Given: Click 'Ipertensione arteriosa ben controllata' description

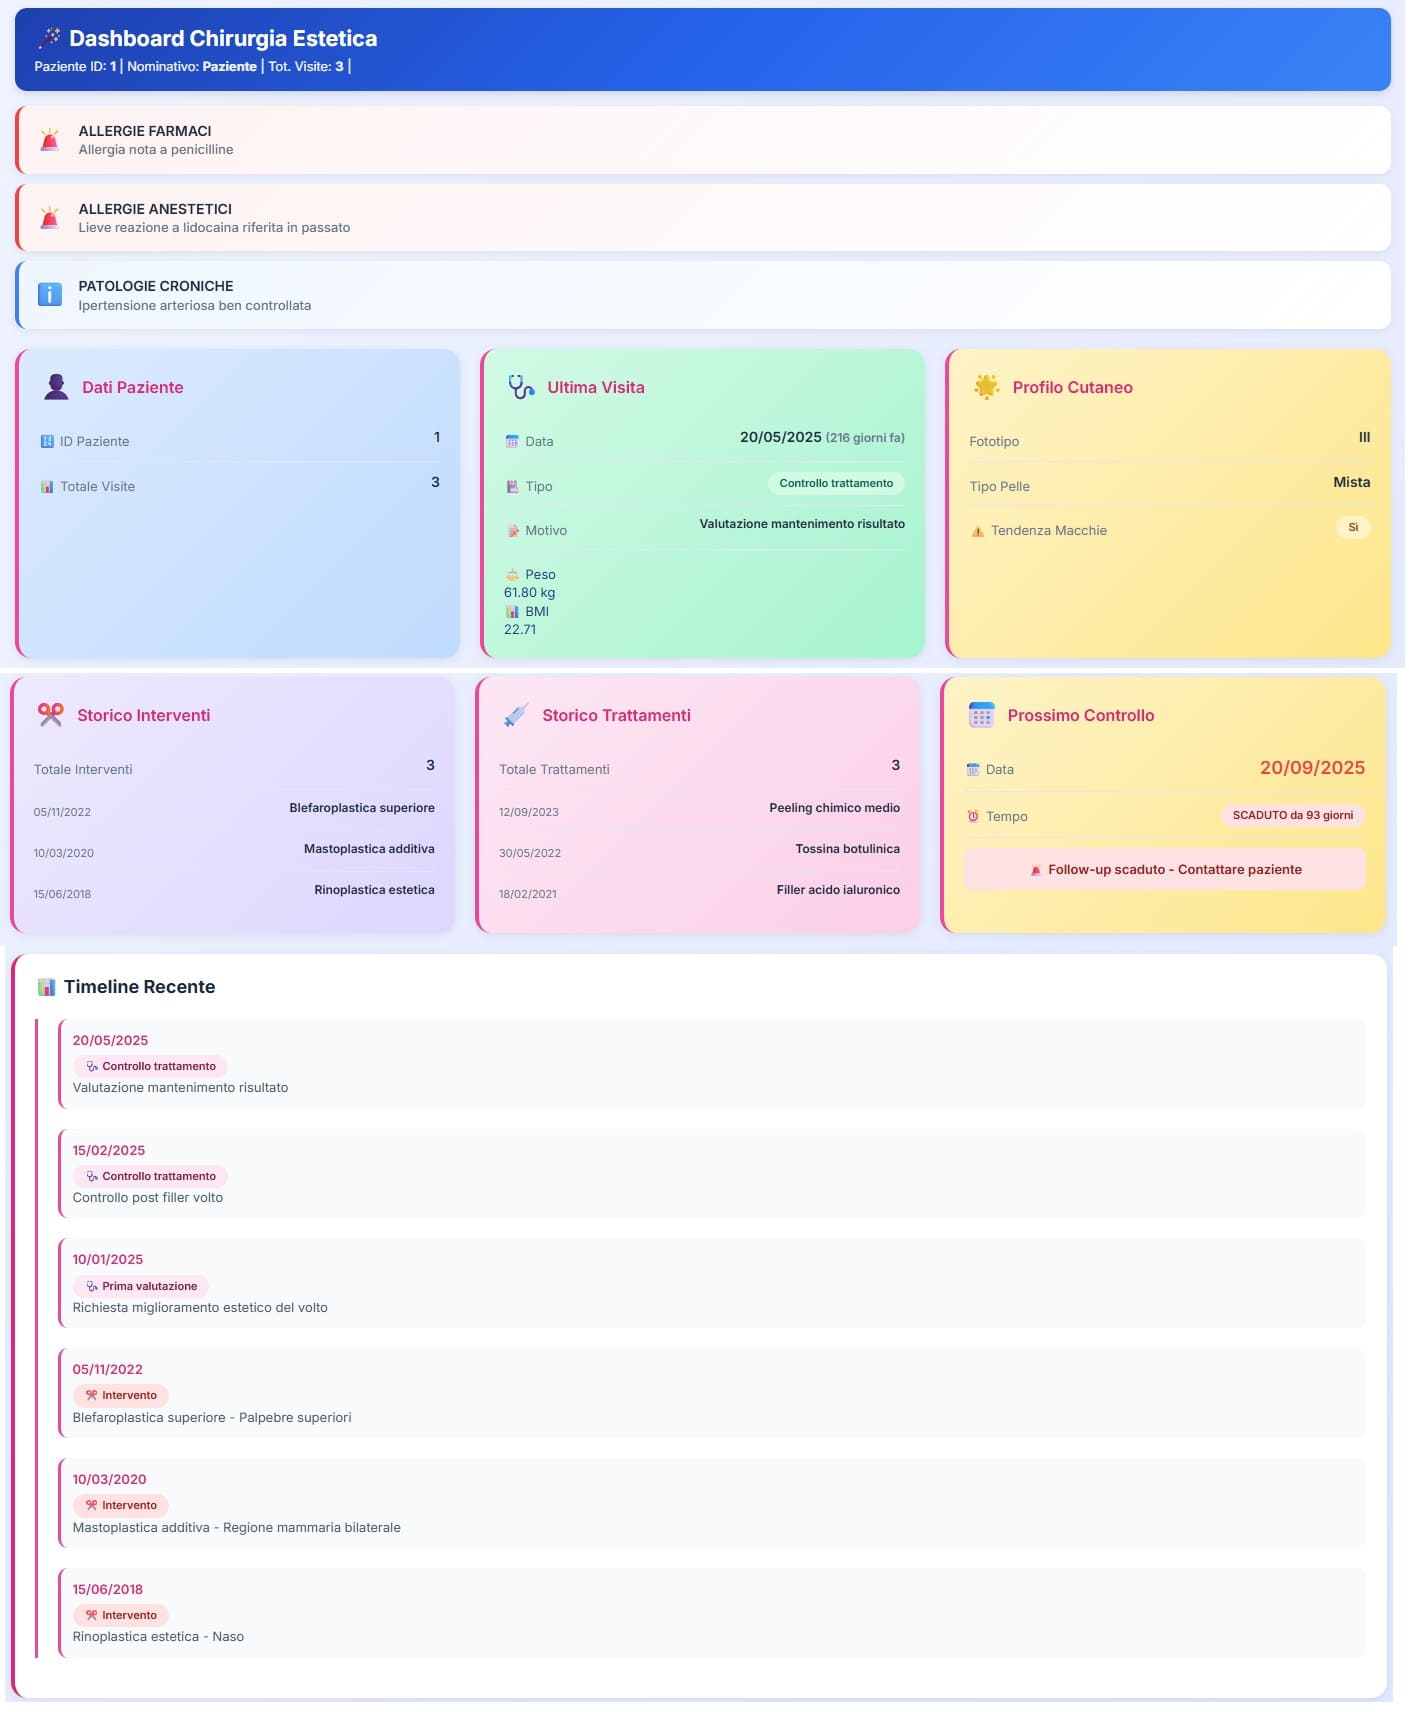Looking at the screenshot, I should (x=195, y=306).
